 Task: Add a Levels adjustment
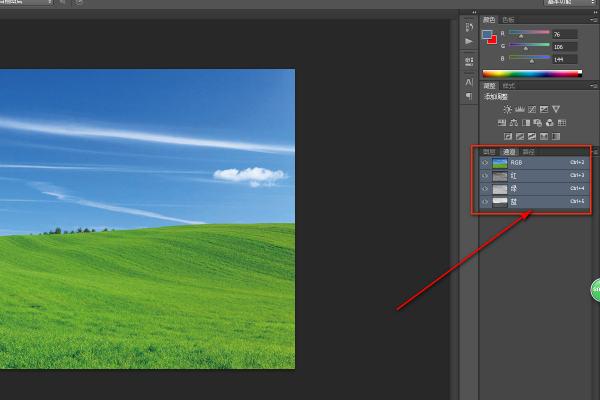(520, 109)
